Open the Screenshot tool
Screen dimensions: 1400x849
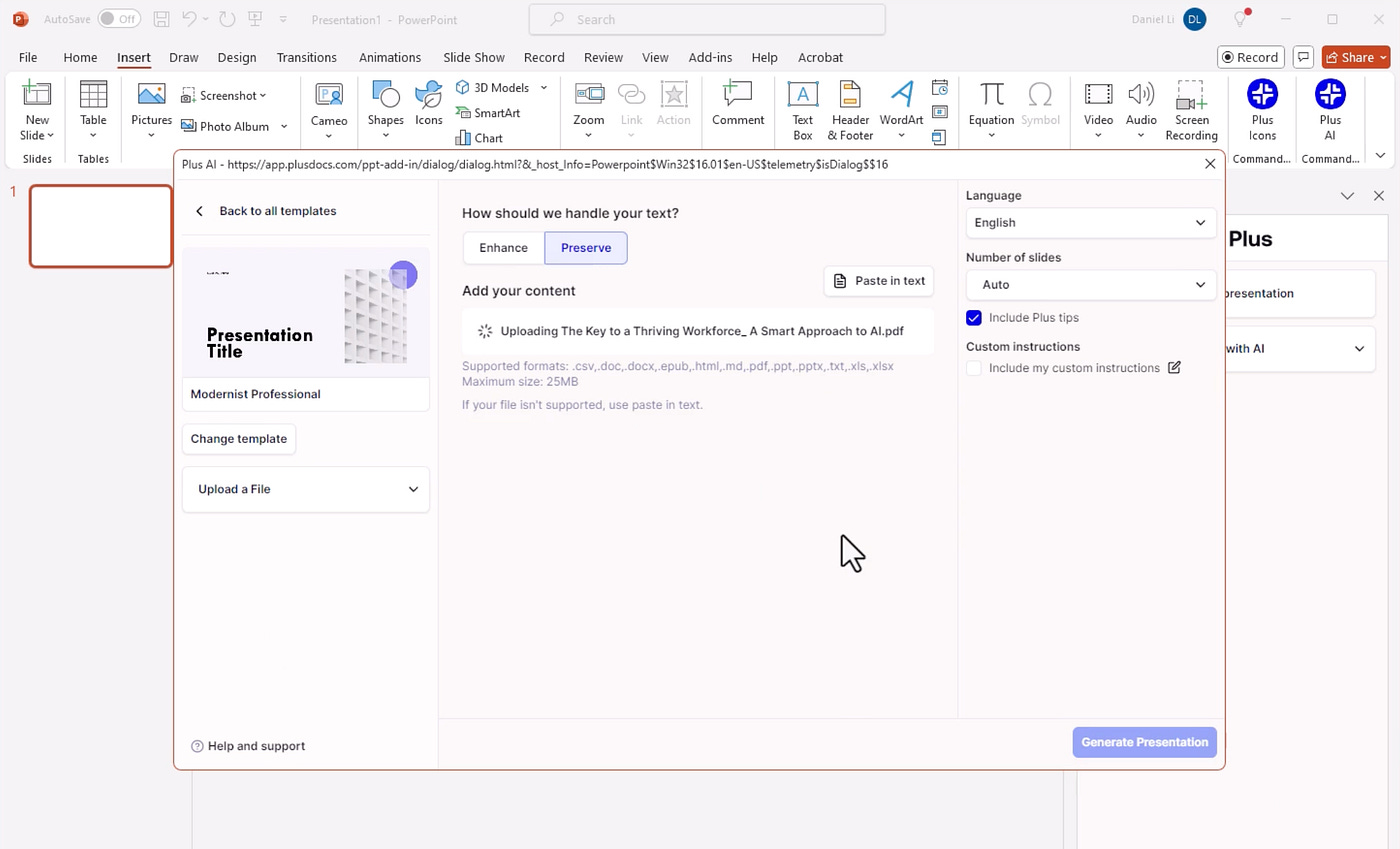(x=224, y=95)
